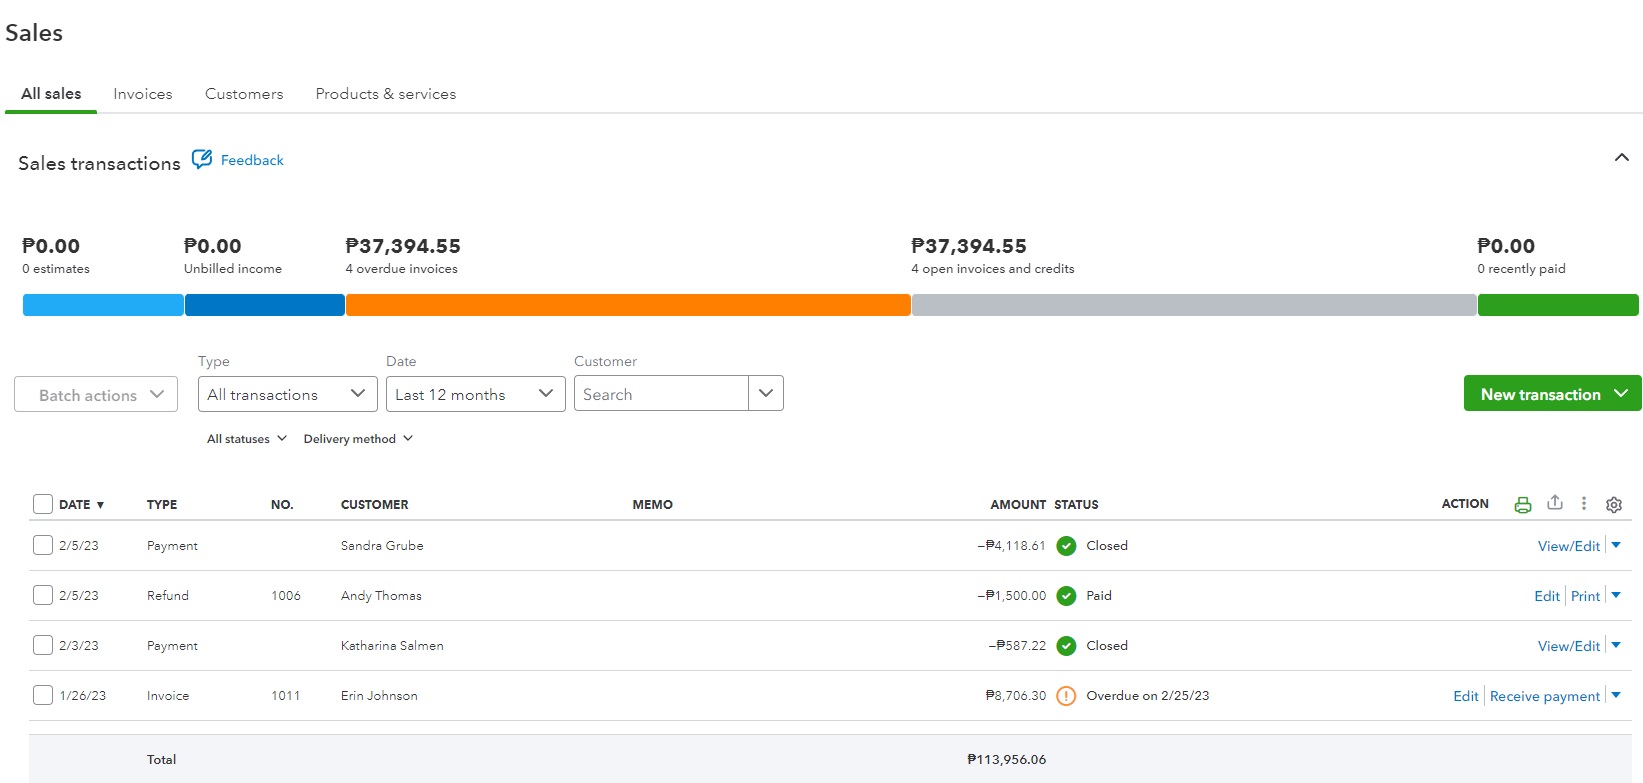This screenshot has height=783, width=1643.
Task: Switch to the Invoices tab
Action: click(143, 94)
